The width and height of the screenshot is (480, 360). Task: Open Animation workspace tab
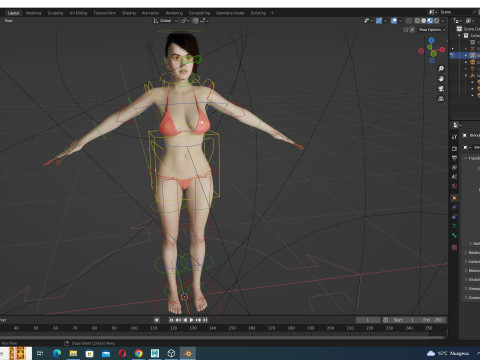[x=150, y=13]
